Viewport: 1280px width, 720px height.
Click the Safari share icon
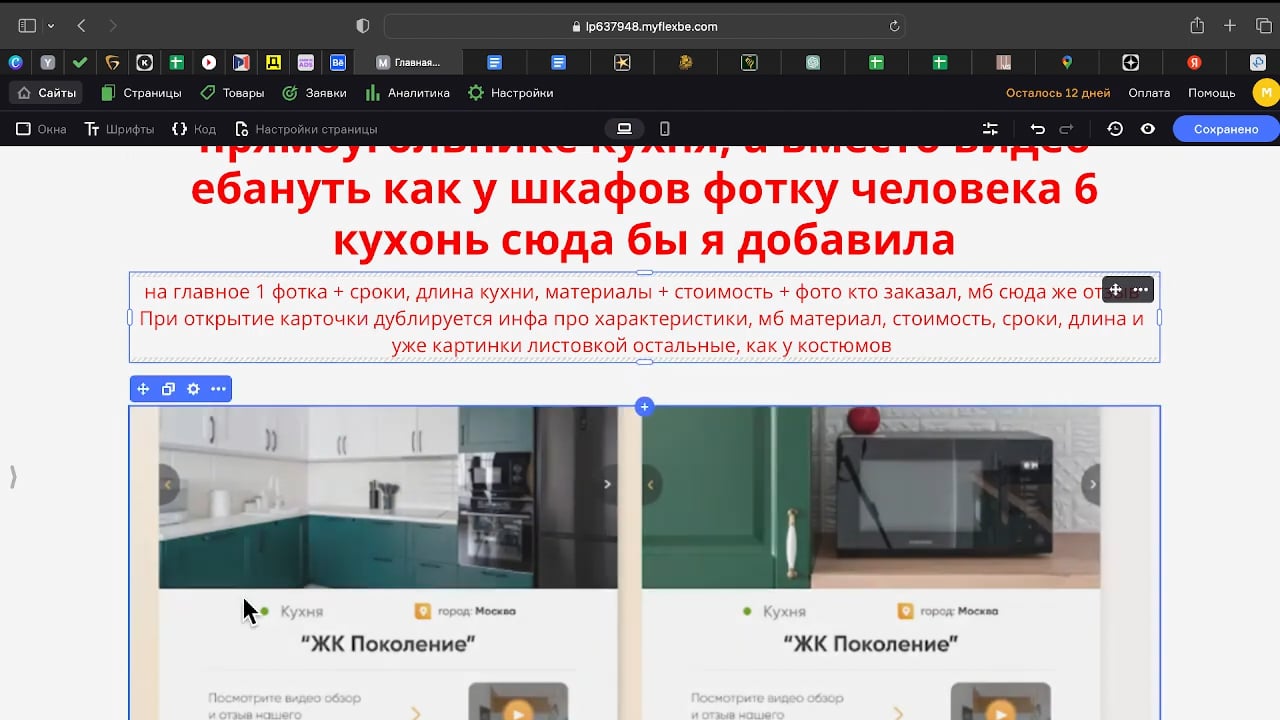1197,26
